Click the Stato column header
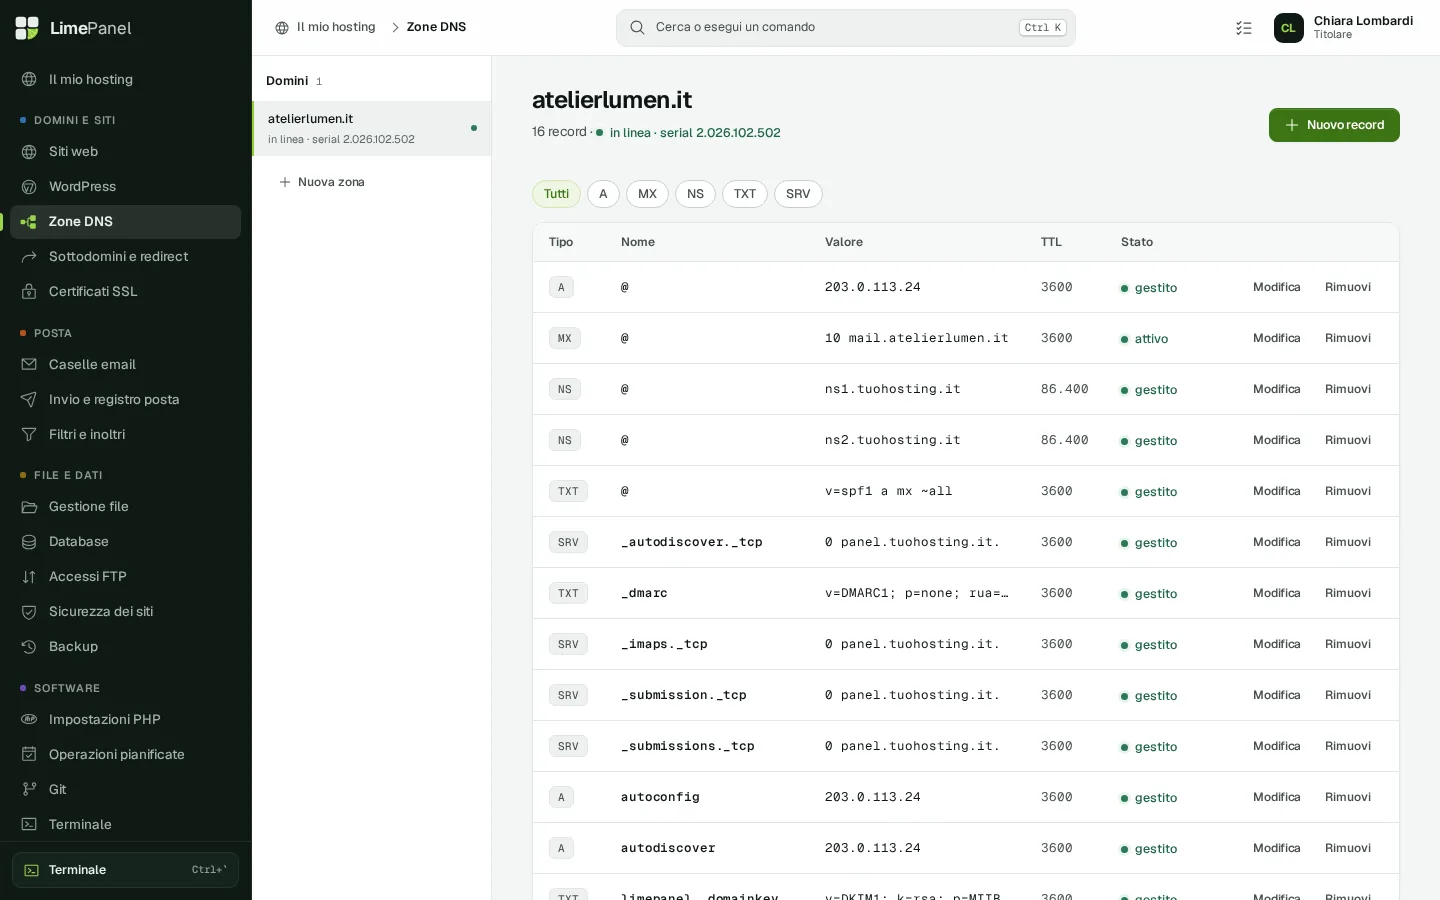Image resolution: width=1440 pixels, height=900 pixels. [x=1137, y=242]
